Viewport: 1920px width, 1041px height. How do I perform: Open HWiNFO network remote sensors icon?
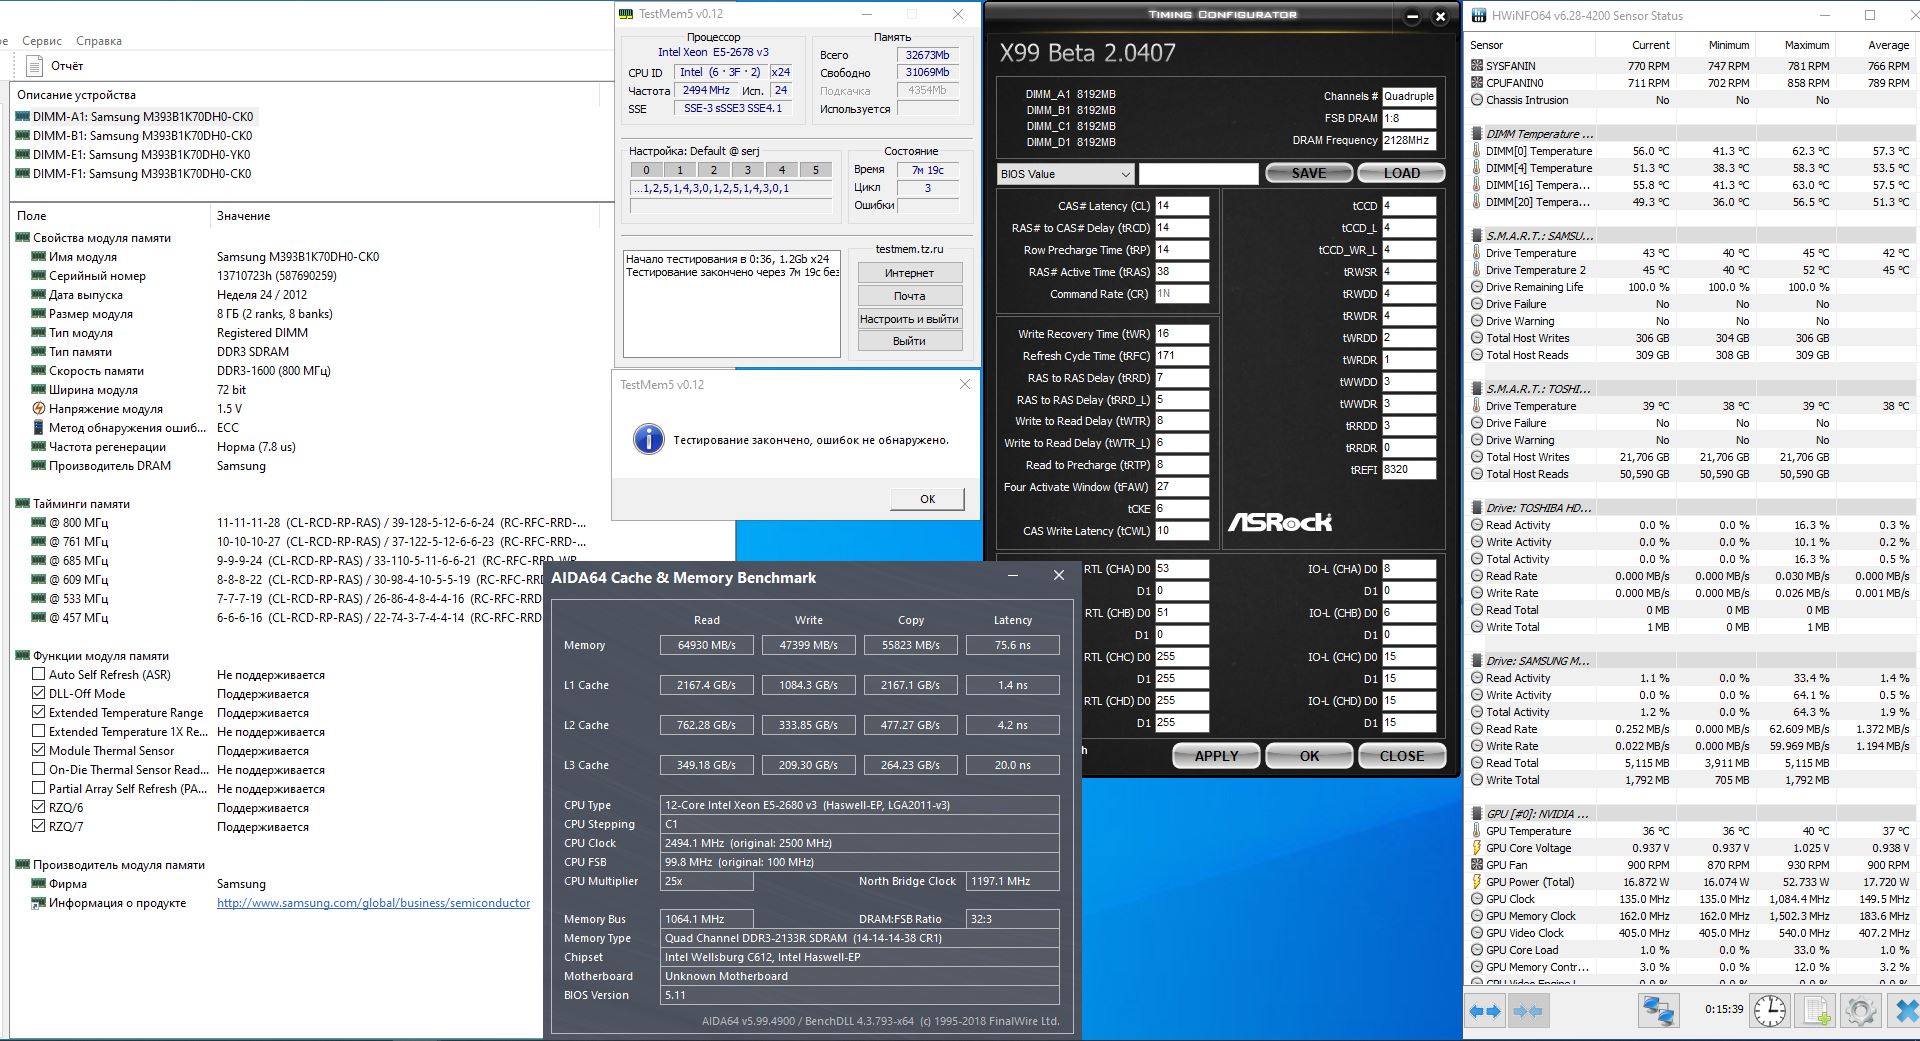pyautogui.click(x=1657, y=1010)
